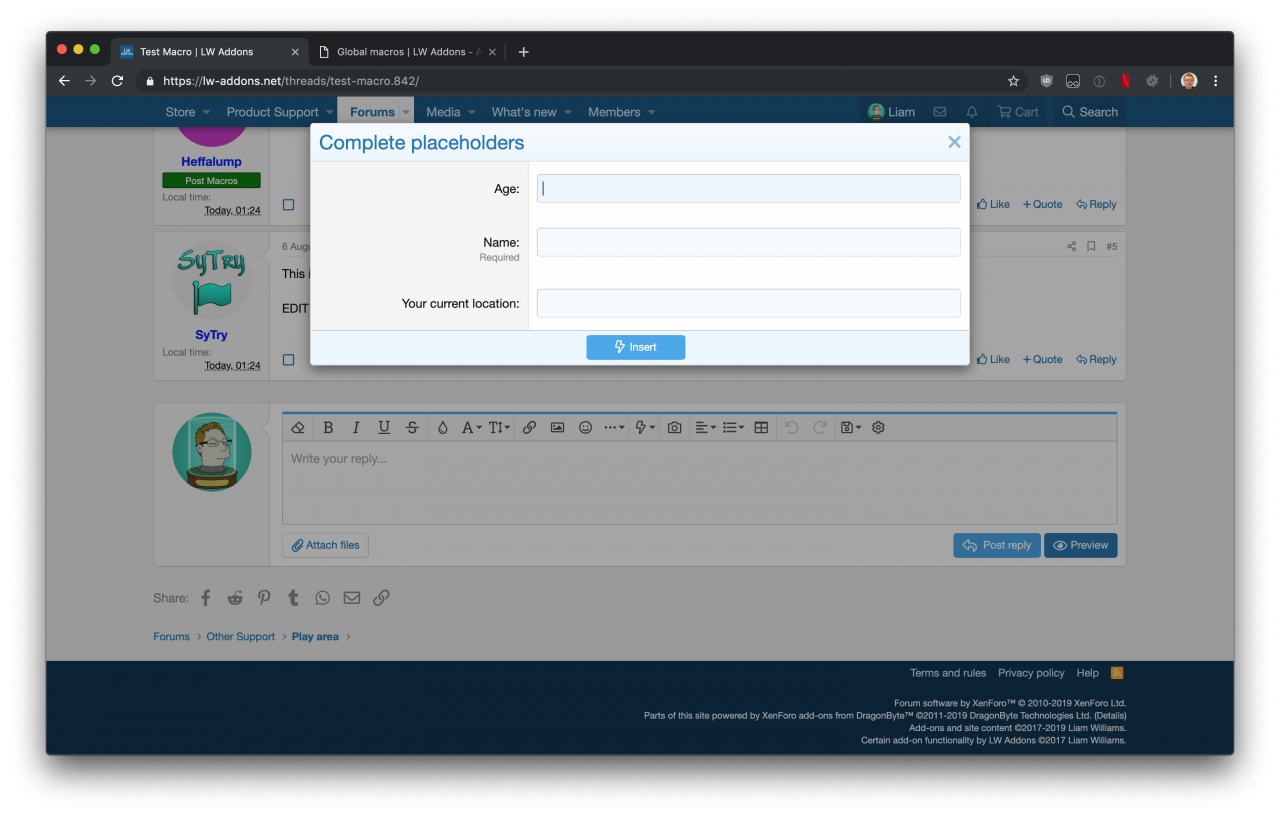Toggle editor settings gear icon
1280x816 pixels.
tap(878, 428)
